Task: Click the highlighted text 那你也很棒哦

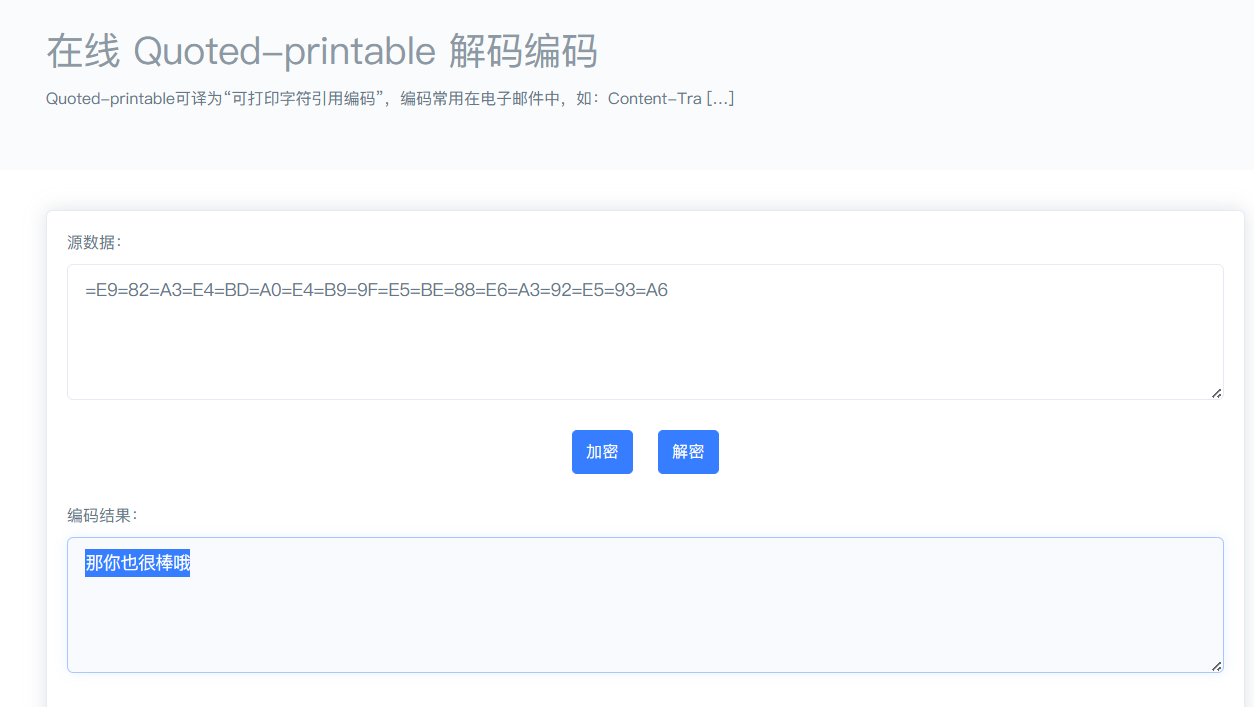Action: (137, 564)
